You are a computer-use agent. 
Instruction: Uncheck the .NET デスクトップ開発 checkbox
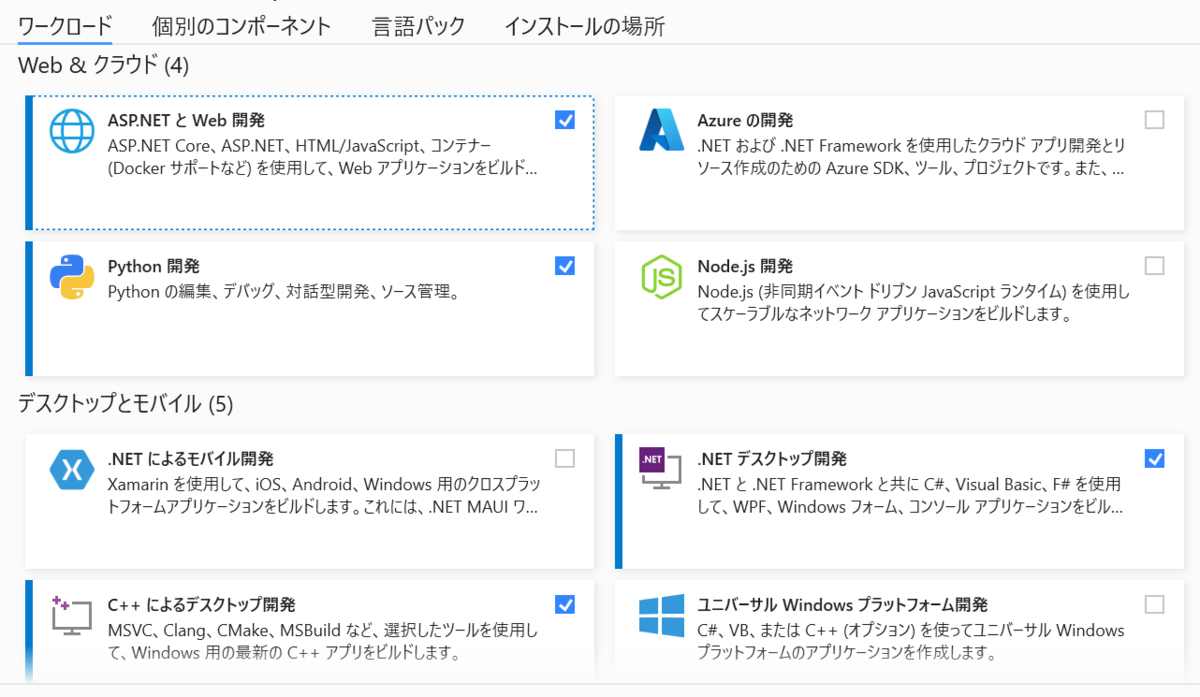tap(1155, 459)
